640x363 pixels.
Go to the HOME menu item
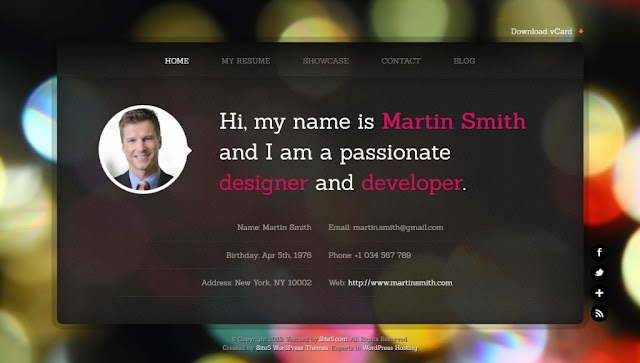[x=177, y=61]
